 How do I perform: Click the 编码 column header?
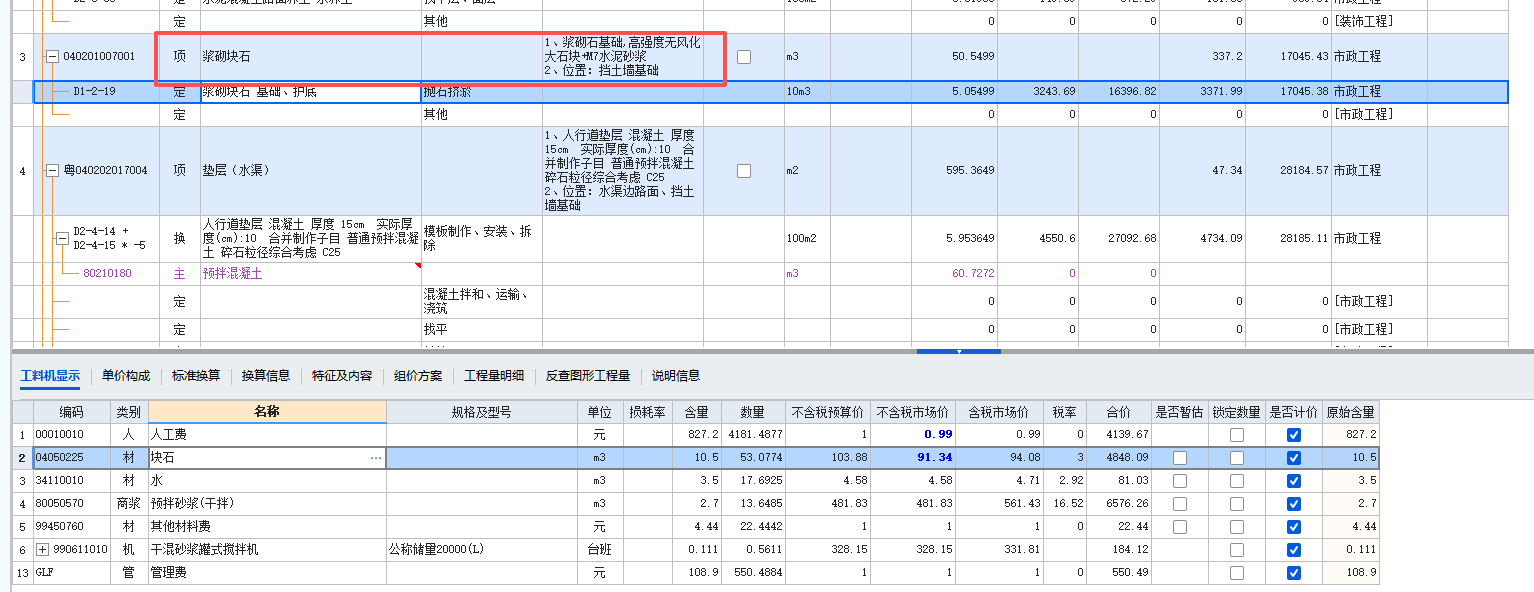[x=71, y=412]
